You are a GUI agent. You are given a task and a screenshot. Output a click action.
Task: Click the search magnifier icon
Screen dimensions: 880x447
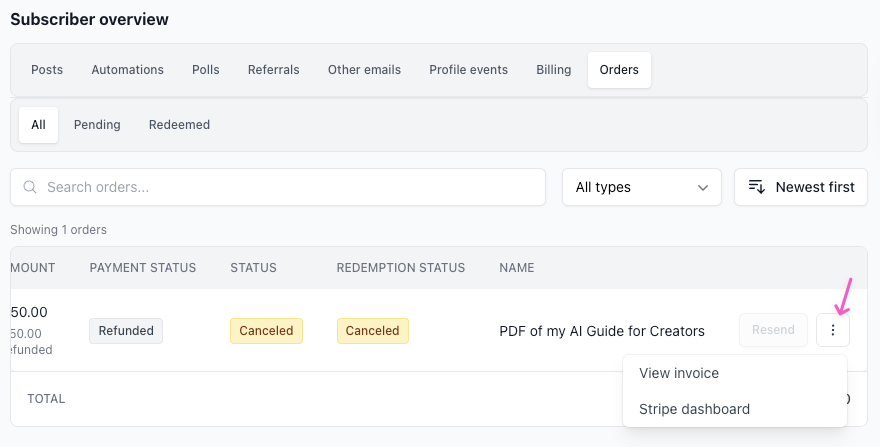[30, 187]
